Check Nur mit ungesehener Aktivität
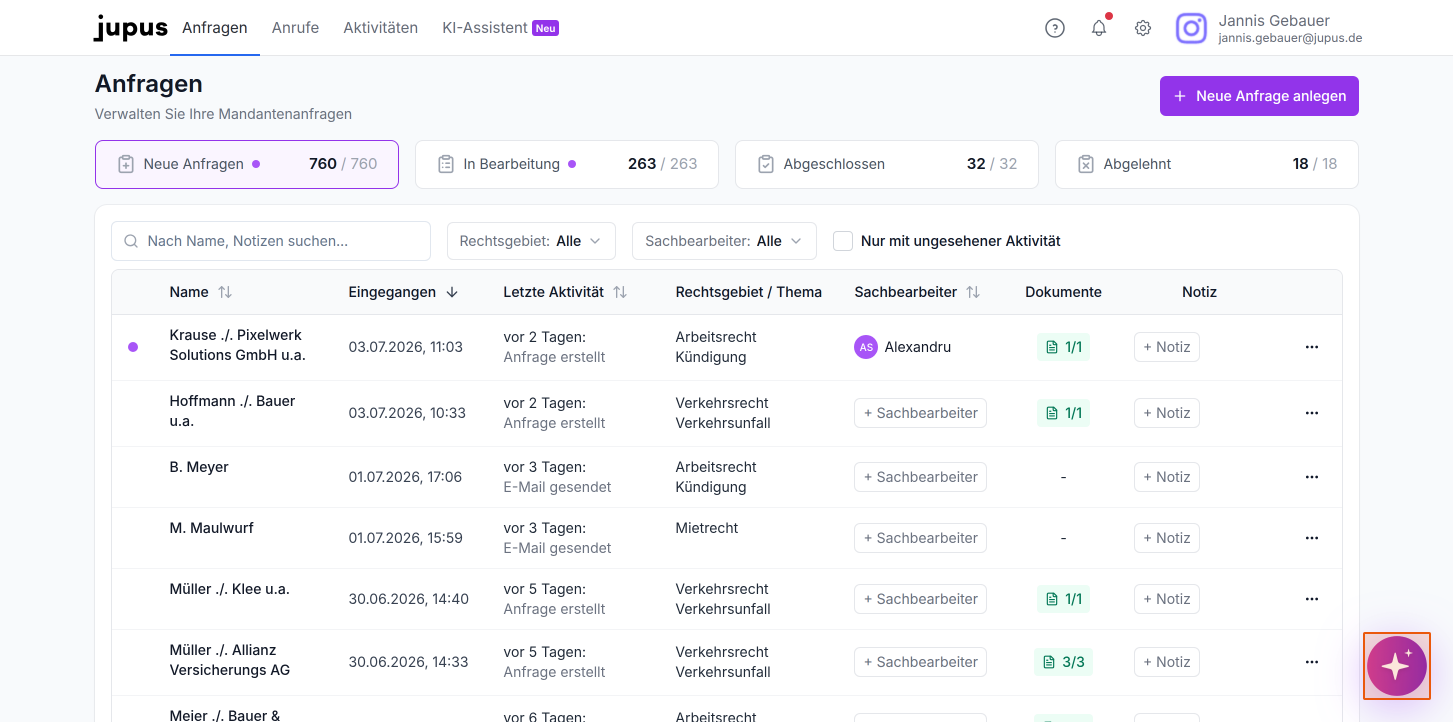The height and width of the screenshot is (722, 1453). tap(843, 241)
